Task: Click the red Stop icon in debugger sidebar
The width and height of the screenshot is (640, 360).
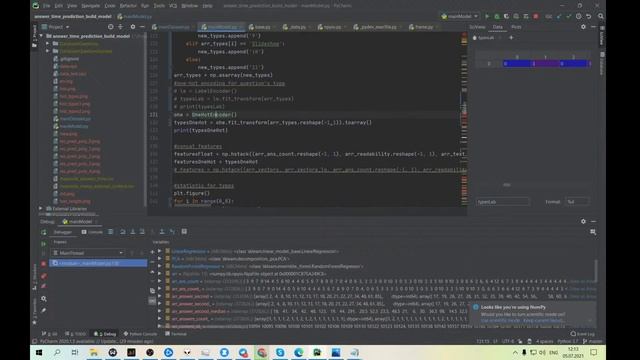Action: [x=44, y=264]
